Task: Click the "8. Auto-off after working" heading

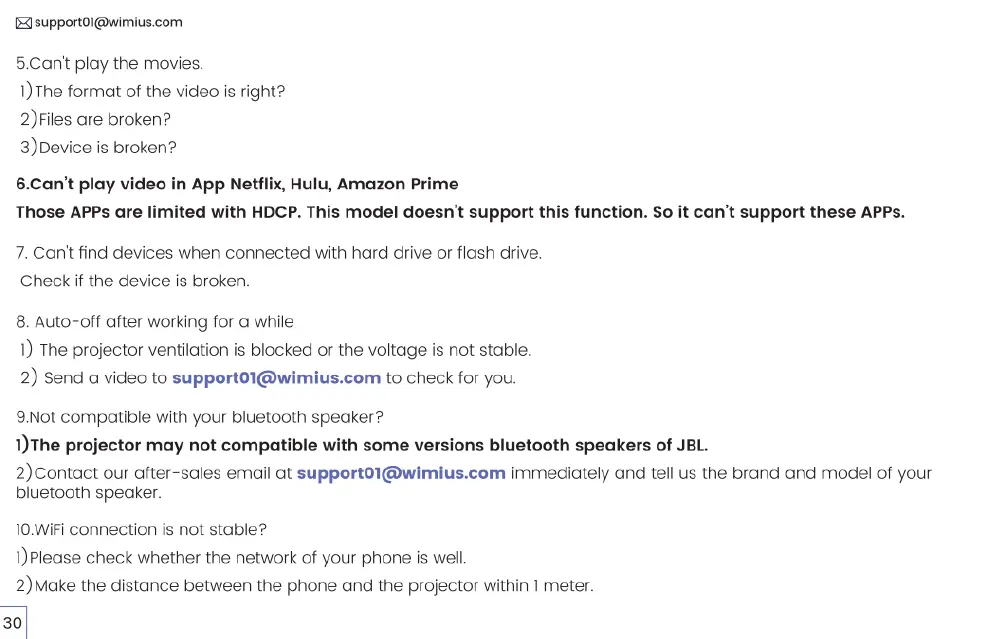Action: [155, 322]
